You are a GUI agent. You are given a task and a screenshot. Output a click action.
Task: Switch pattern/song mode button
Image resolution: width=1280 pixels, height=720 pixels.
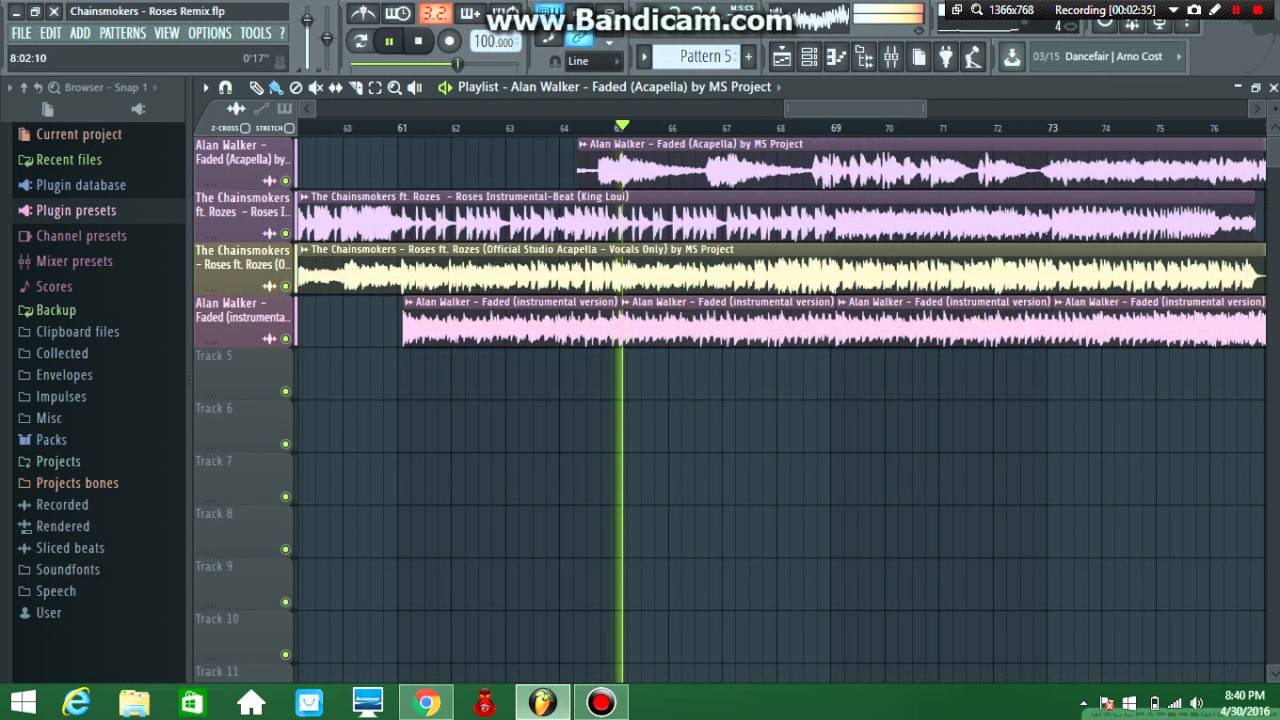coord(360,41)
